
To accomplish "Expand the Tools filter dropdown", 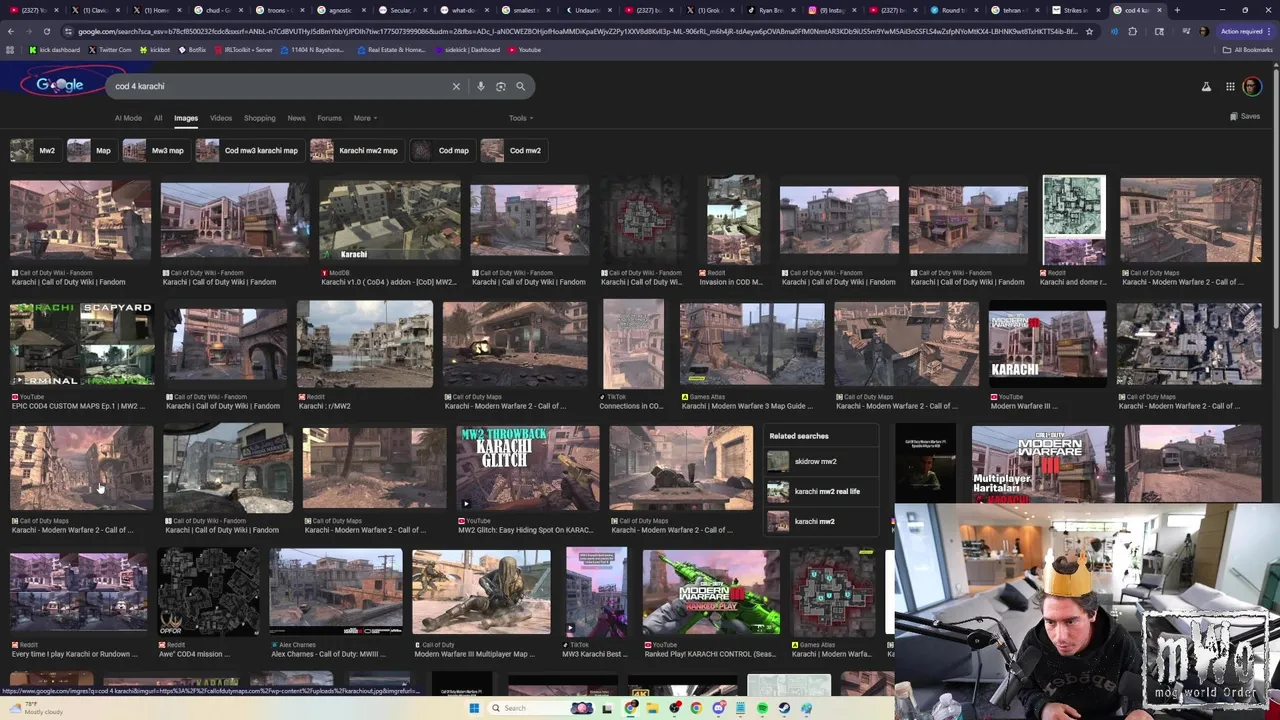I will tap(521, 118).
